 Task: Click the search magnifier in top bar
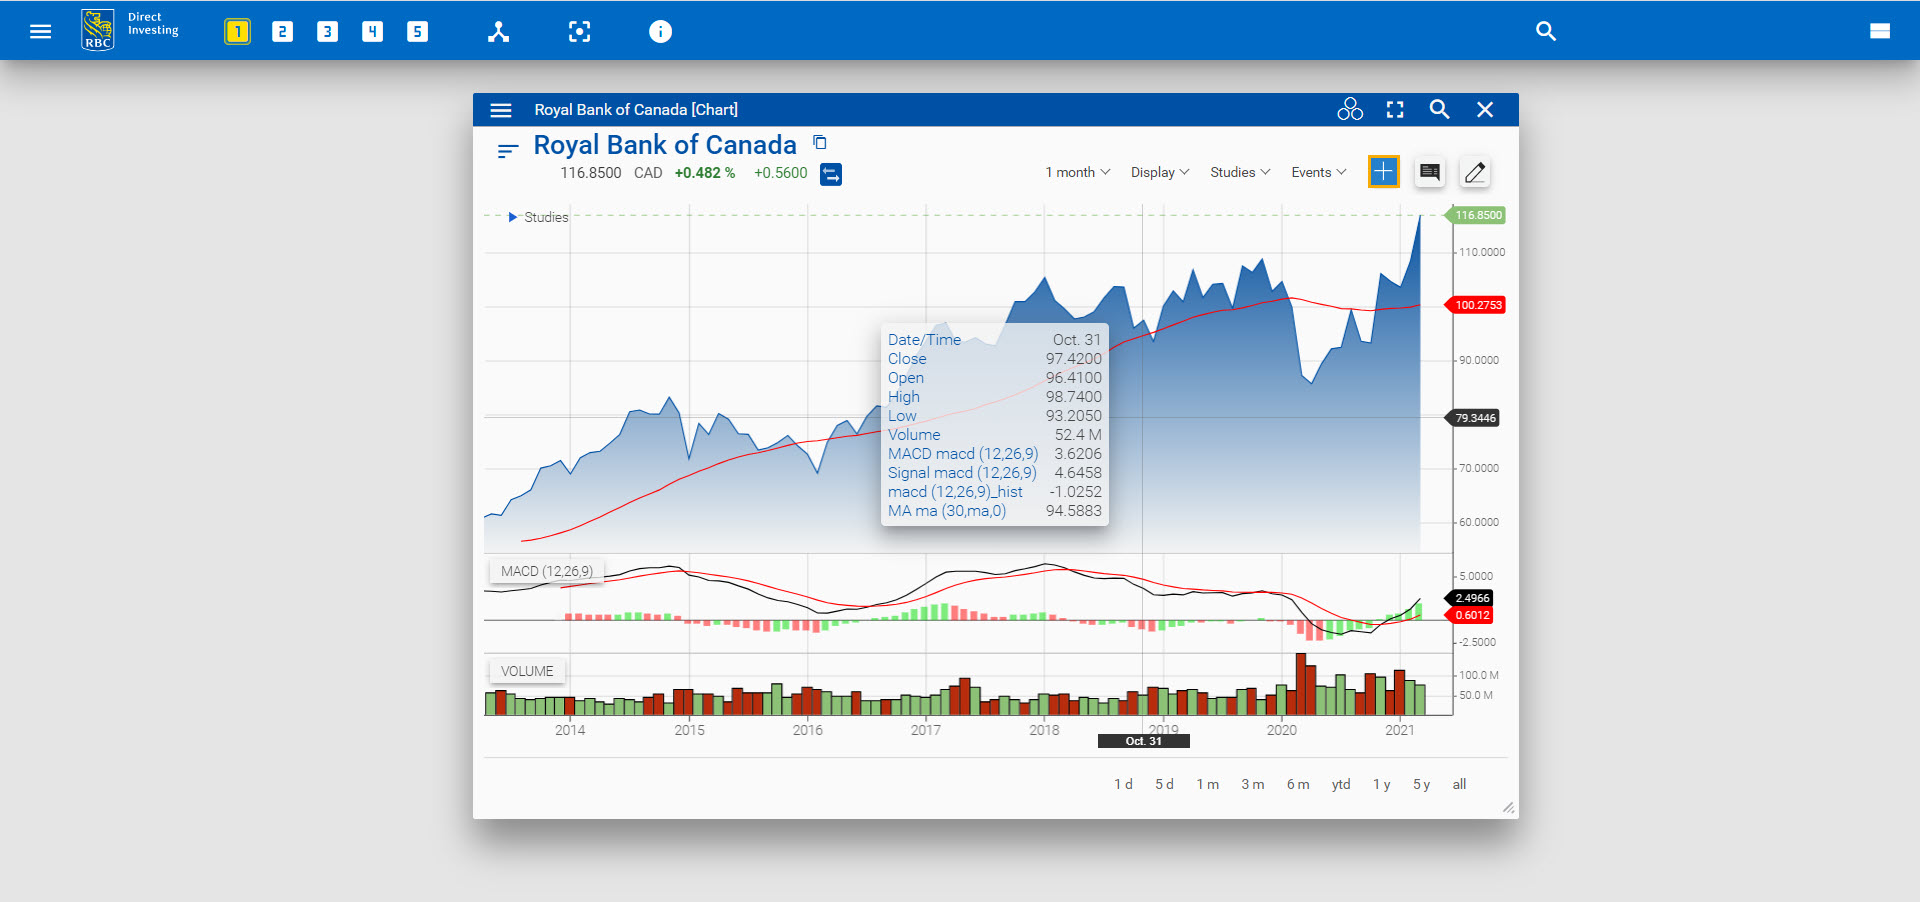point(1545,31)
